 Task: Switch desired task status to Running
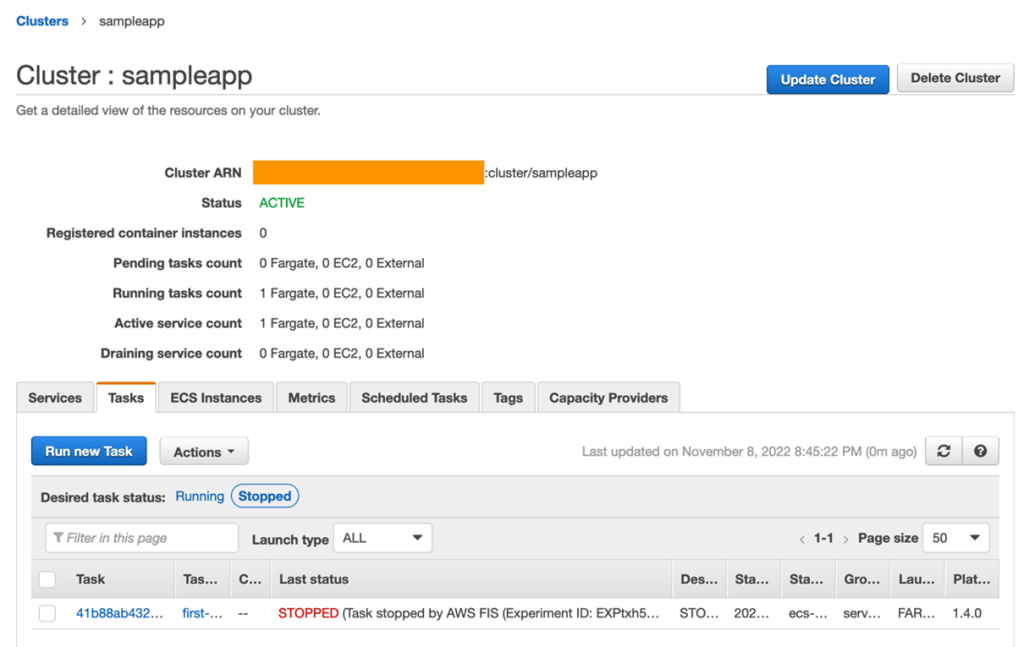coord(199,495)
